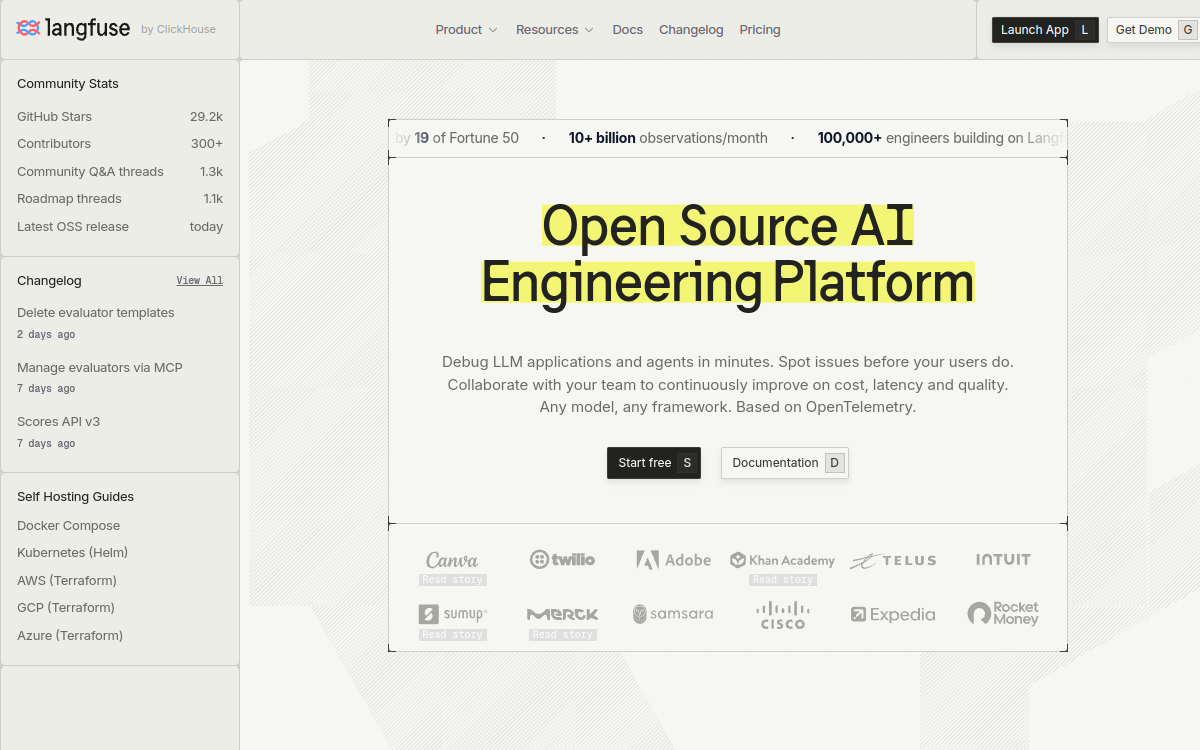
Task: Expand the Resources menu chevron
Action: 589,30
